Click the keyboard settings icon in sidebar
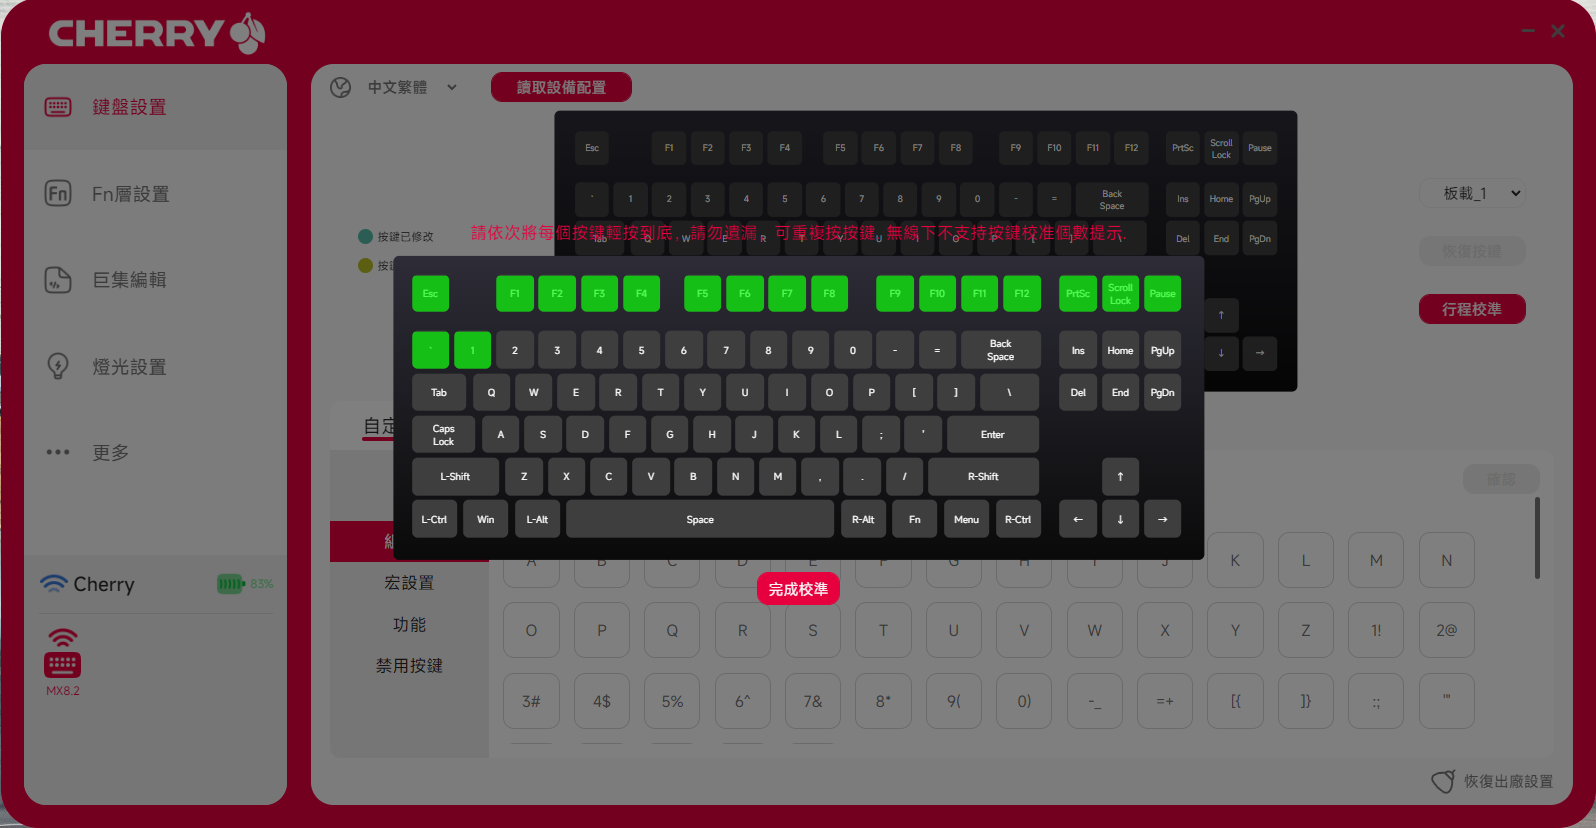Viewport: 1596px width, 828px height. click(x=58, y=107)
